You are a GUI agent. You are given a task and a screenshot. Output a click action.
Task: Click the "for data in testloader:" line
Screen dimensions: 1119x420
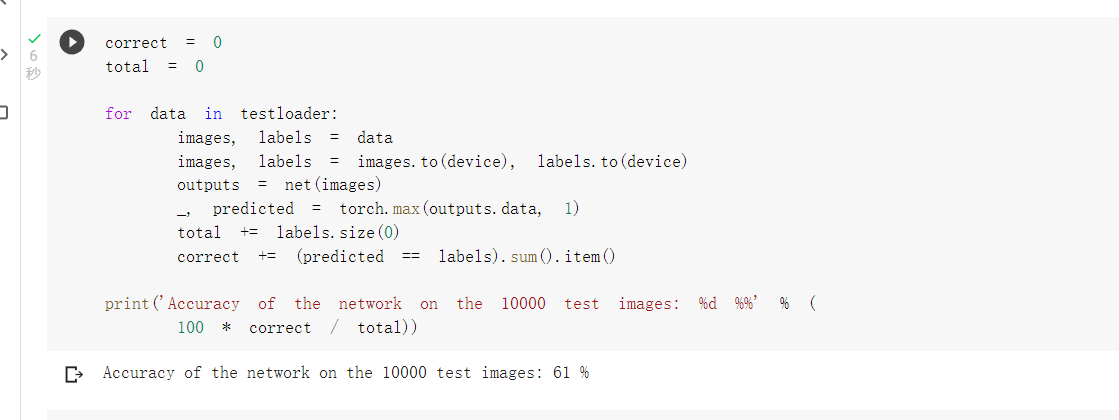[214, 114]
